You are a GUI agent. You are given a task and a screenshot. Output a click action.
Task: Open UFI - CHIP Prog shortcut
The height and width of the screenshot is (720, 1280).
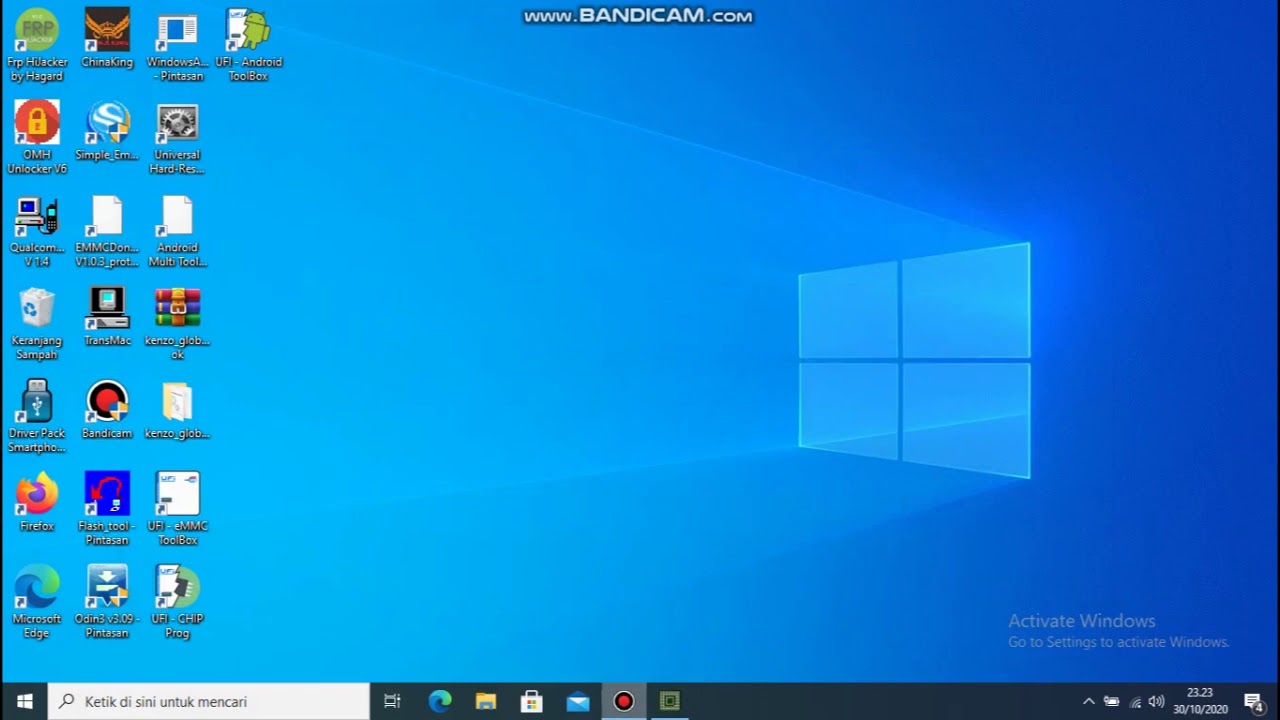[x=177, y=602]
